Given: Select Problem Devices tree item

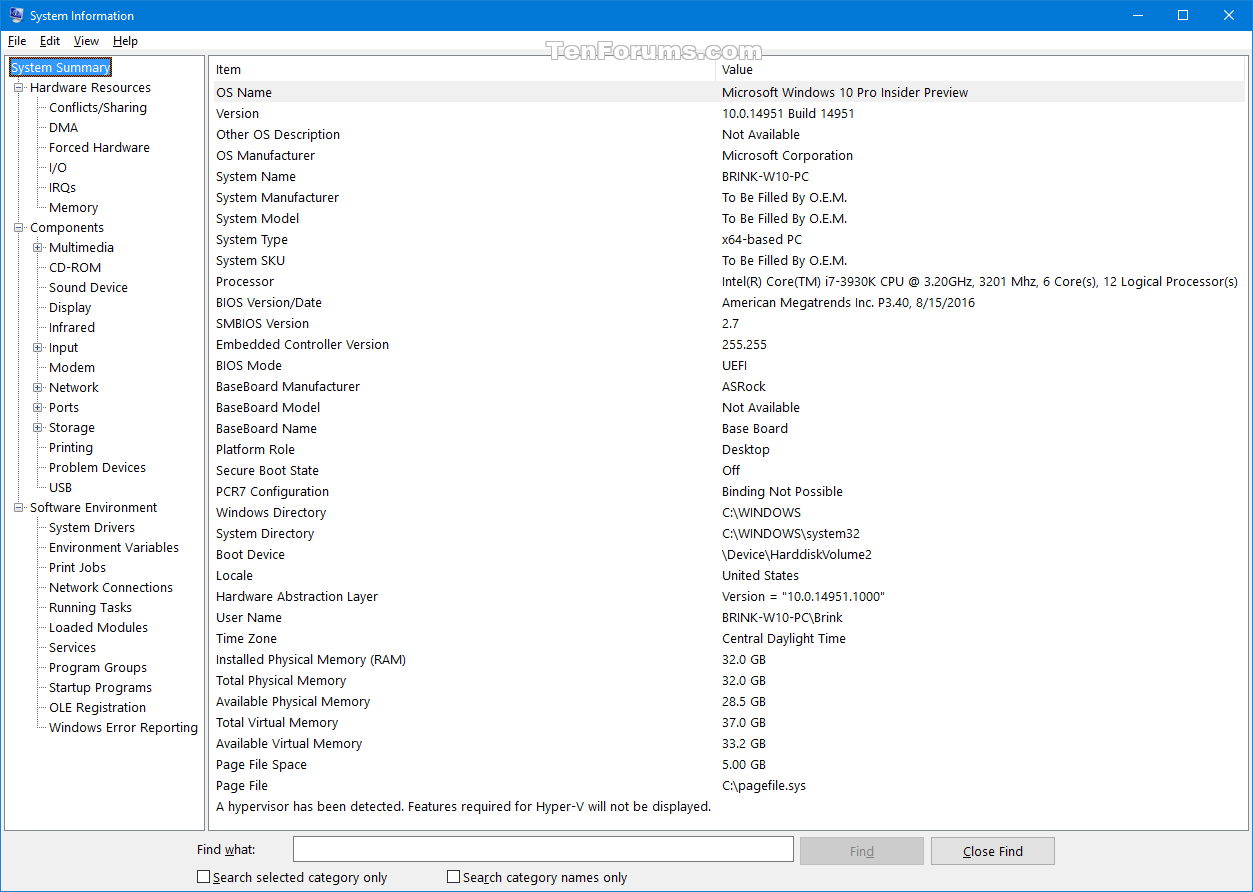Looking at the screenshot, I should [97, 467].
